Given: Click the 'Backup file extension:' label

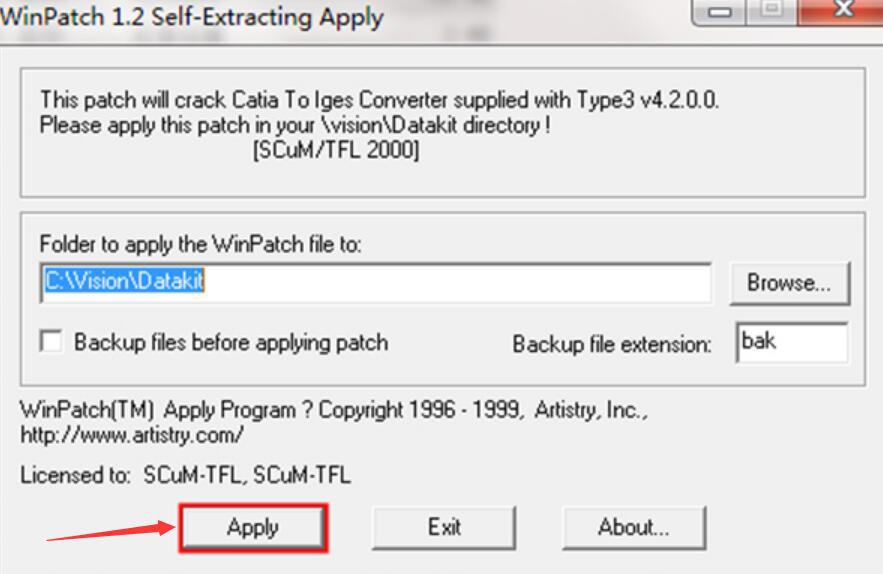Looking at the screenshot, I should 612,344.
